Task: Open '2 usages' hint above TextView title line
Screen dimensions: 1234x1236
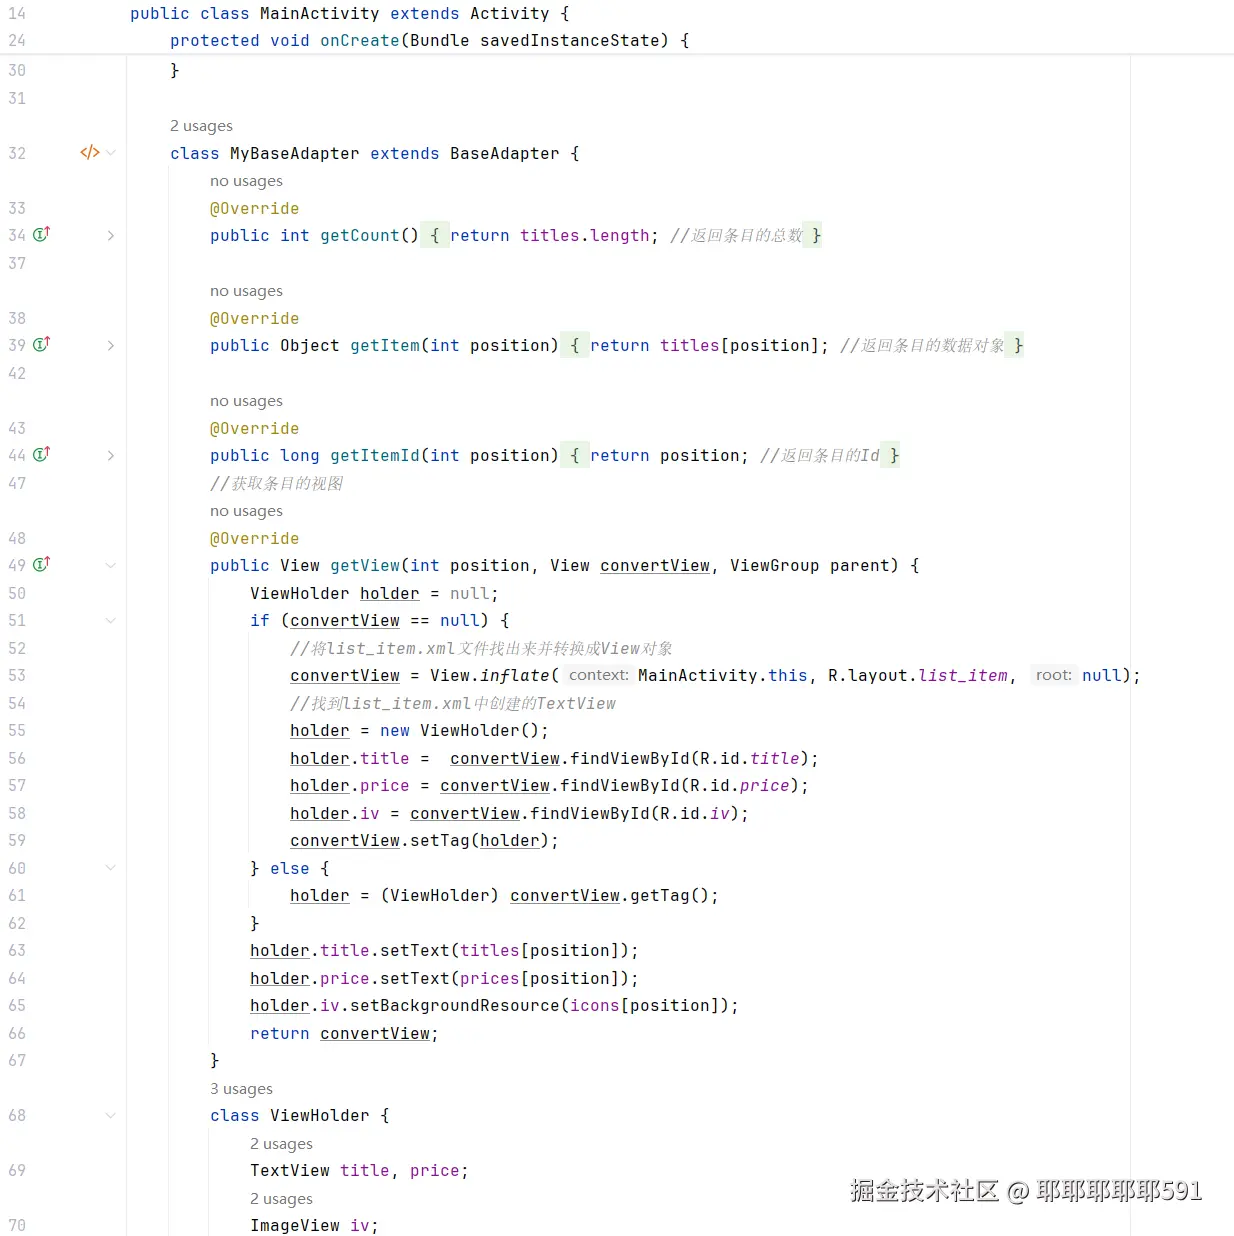Action: (281, 1144)
